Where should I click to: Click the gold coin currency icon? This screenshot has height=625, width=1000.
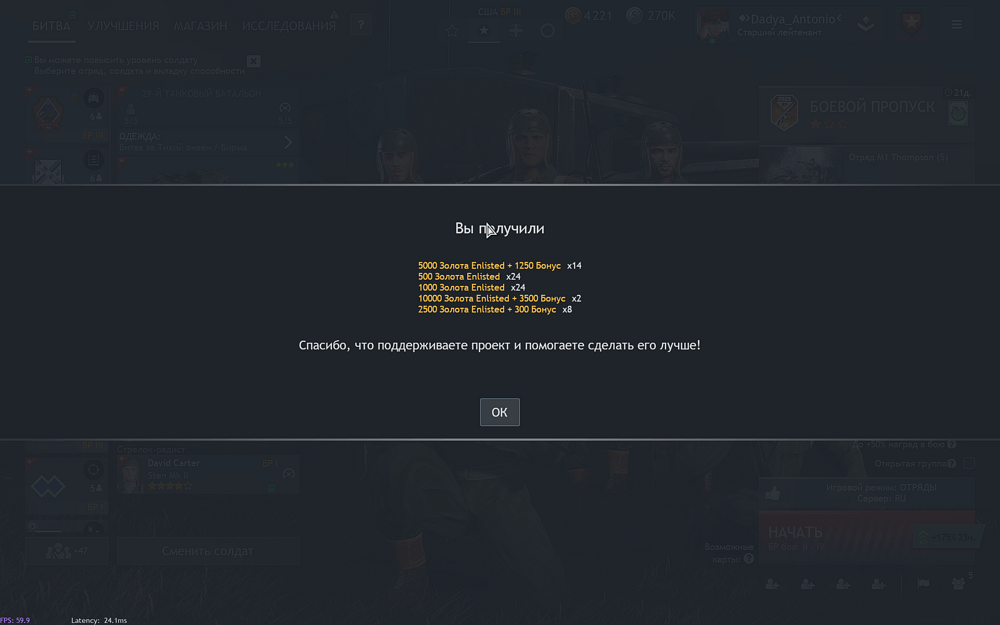(573, 15)
